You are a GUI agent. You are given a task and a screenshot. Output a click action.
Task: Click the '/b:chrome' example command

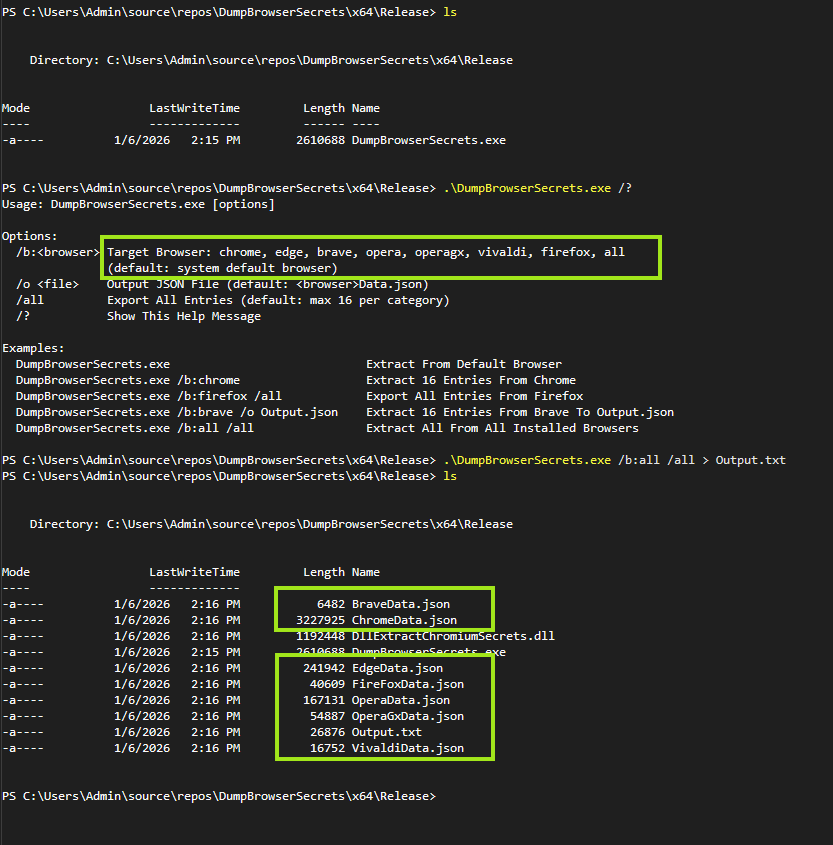[x=128, y=380]
